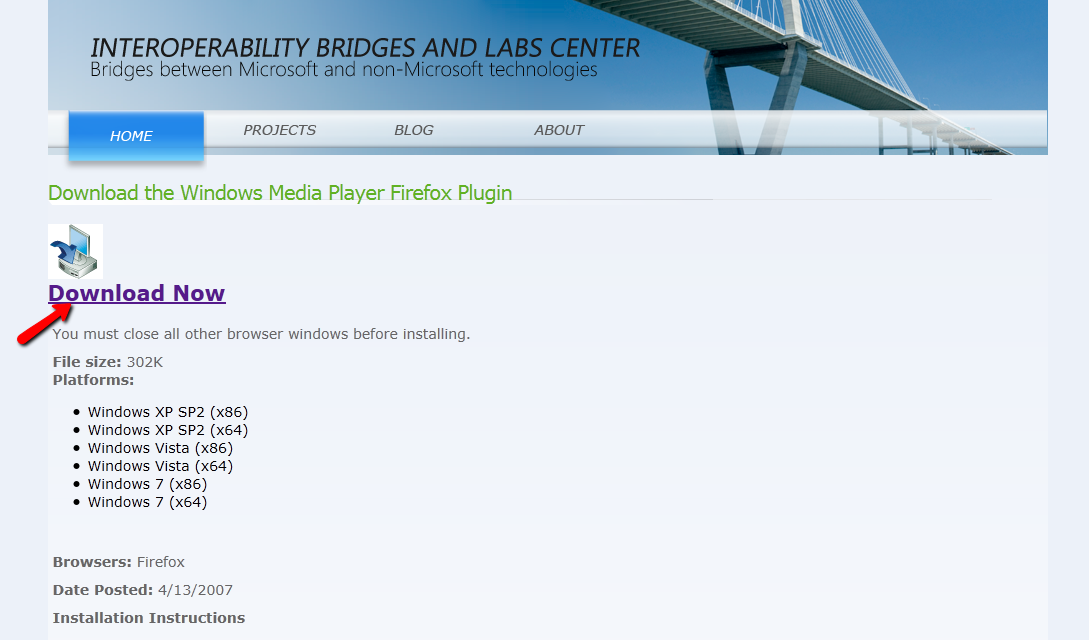Image resolution: width=1089 pixels, height=640 pixels.
Task: Select the Windows Media Player Firefox Plugin heading
Action: (280, 192)
